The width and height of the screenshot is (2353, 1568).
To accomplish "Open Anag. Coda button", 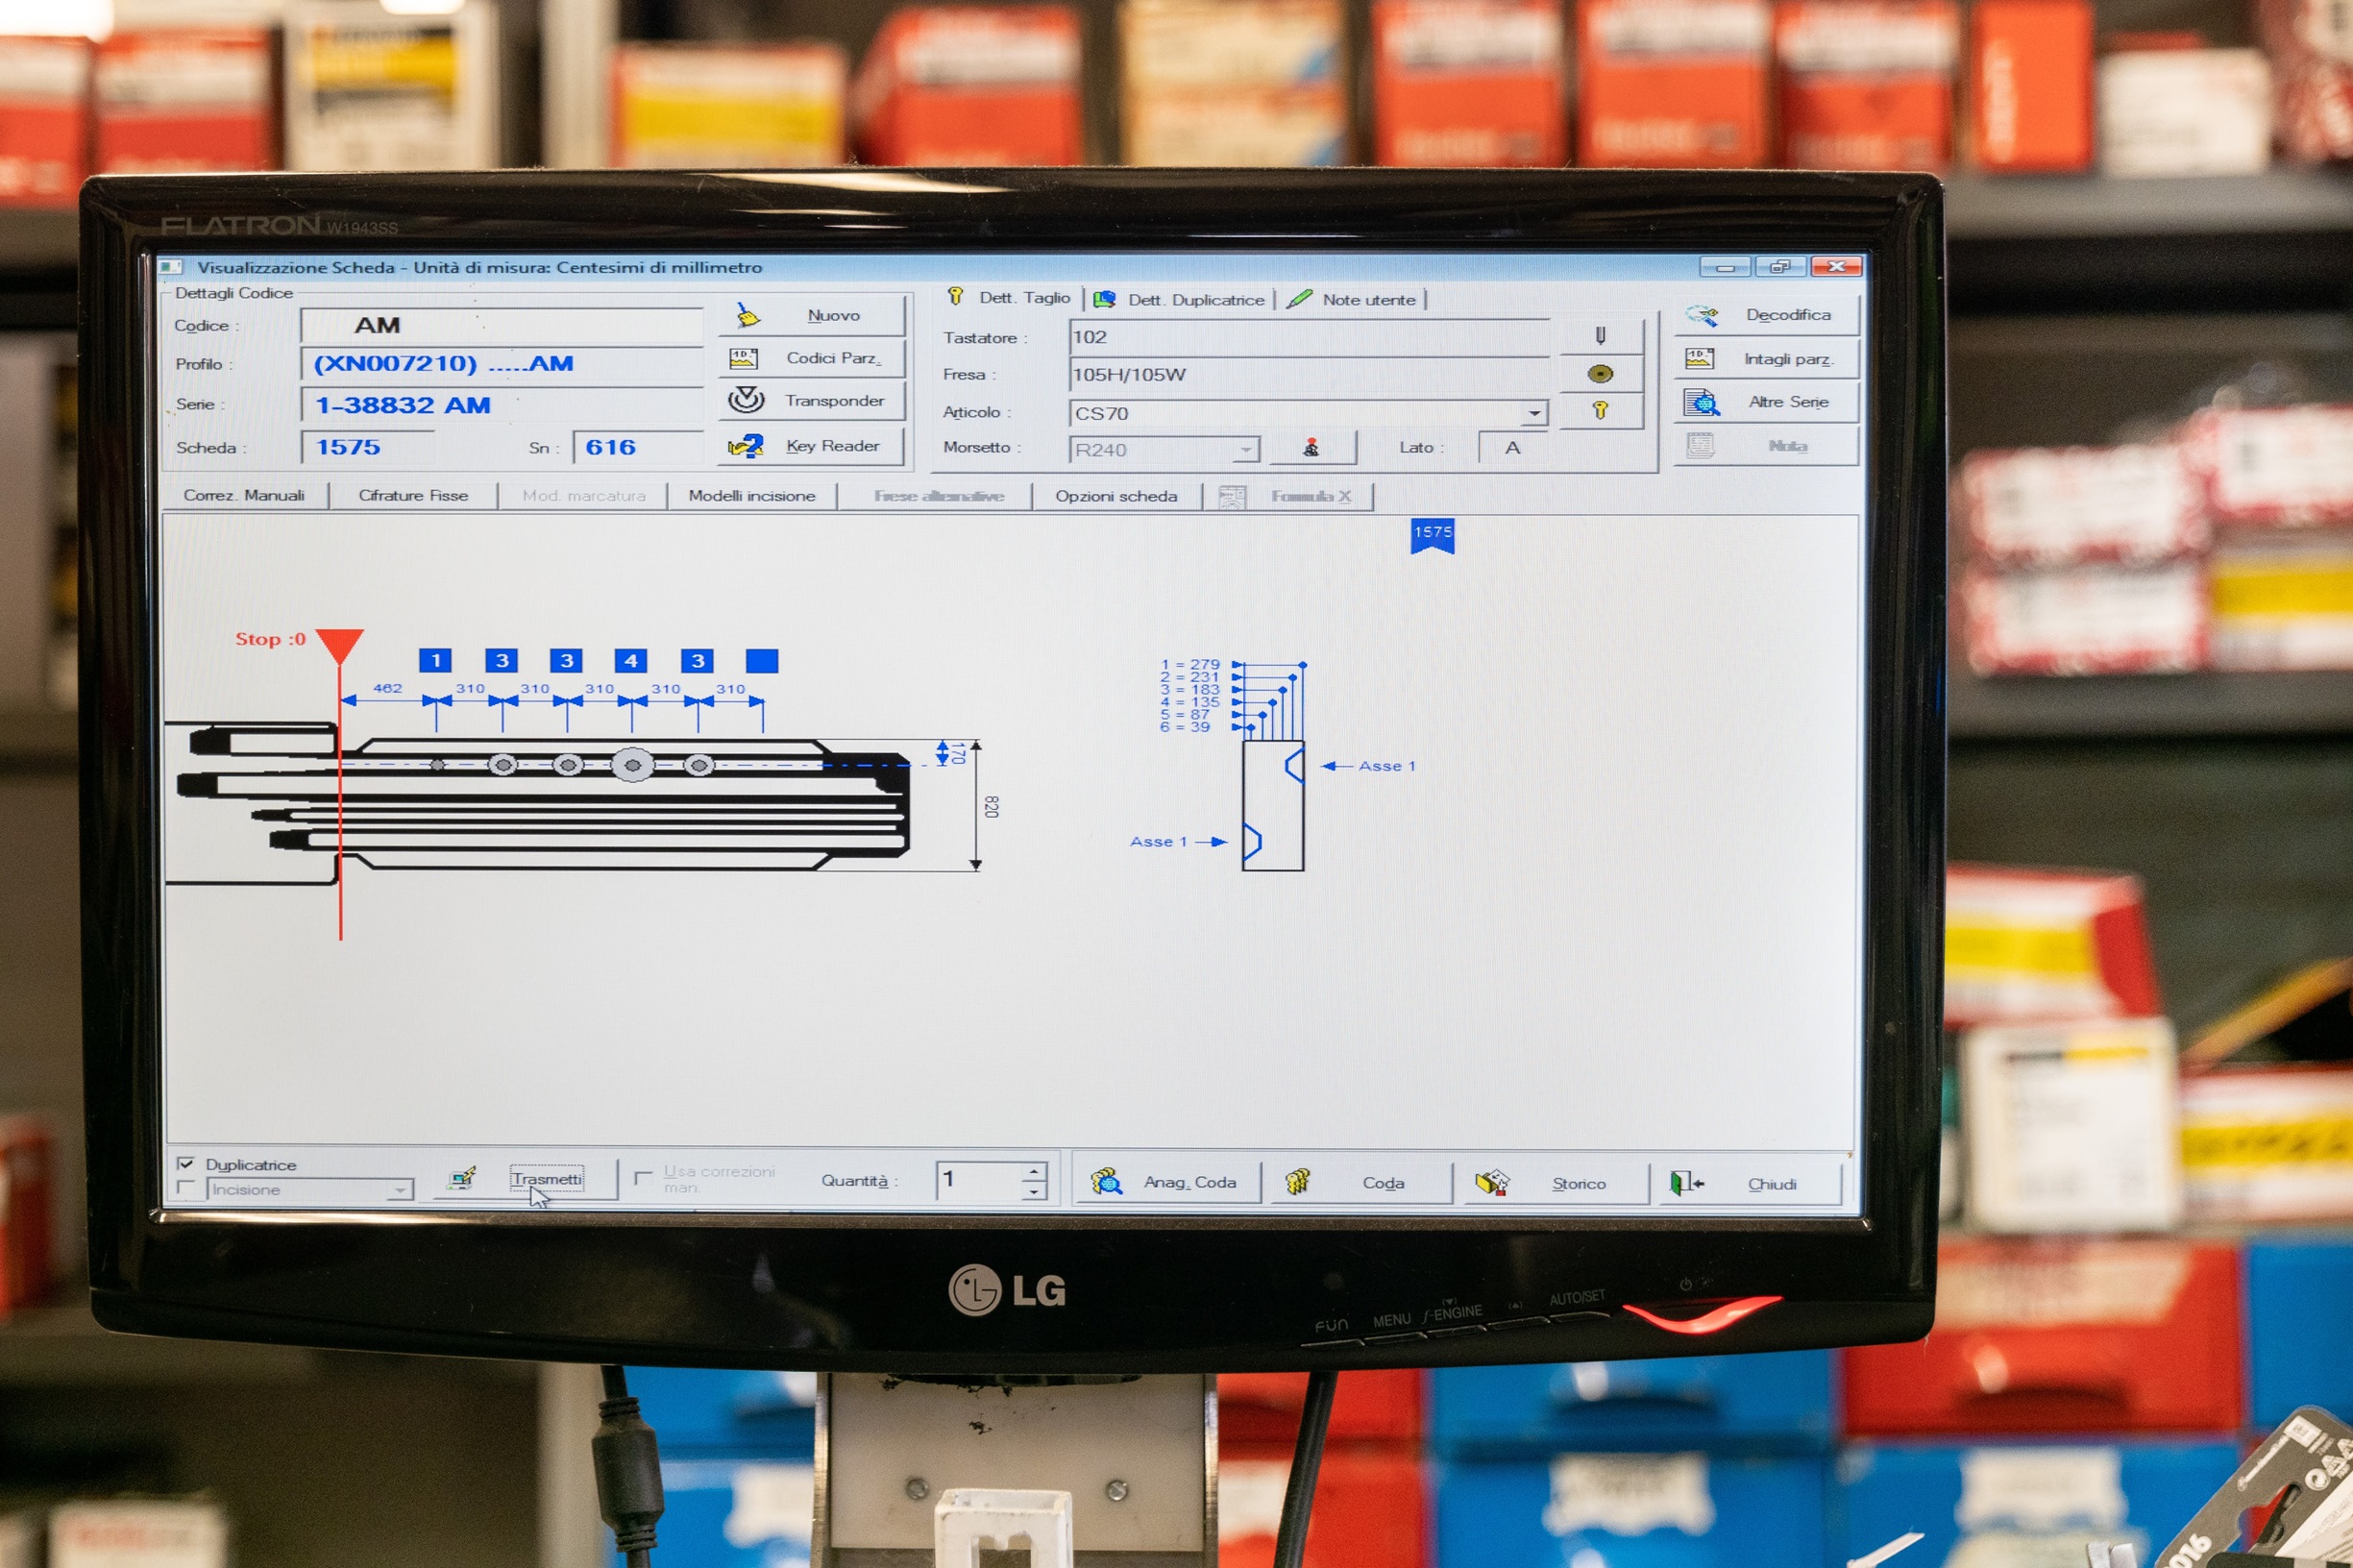I will 1167,1183.
